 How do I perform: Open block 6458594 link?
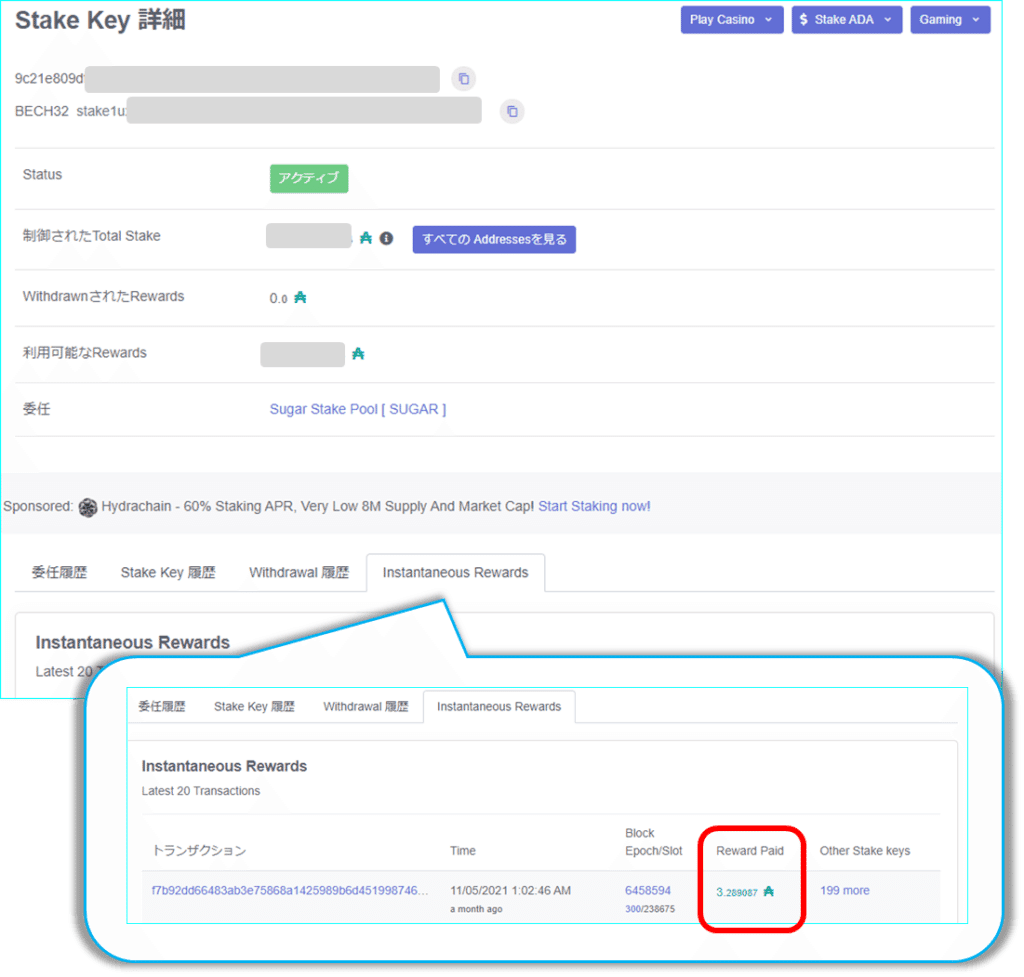[648, 891]
